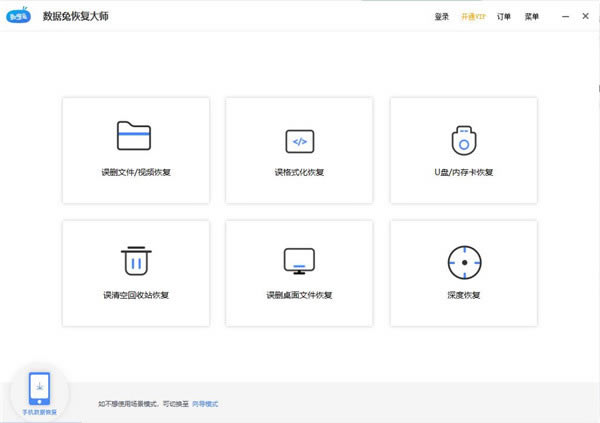This screenshot has height=423, width=600.
Task: Open the 菜单 menu
Action: tap(532, 17)
